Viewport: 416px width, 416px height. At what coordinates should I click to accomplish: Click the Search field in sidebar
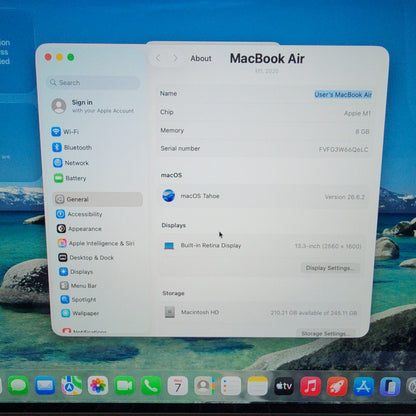93,82
